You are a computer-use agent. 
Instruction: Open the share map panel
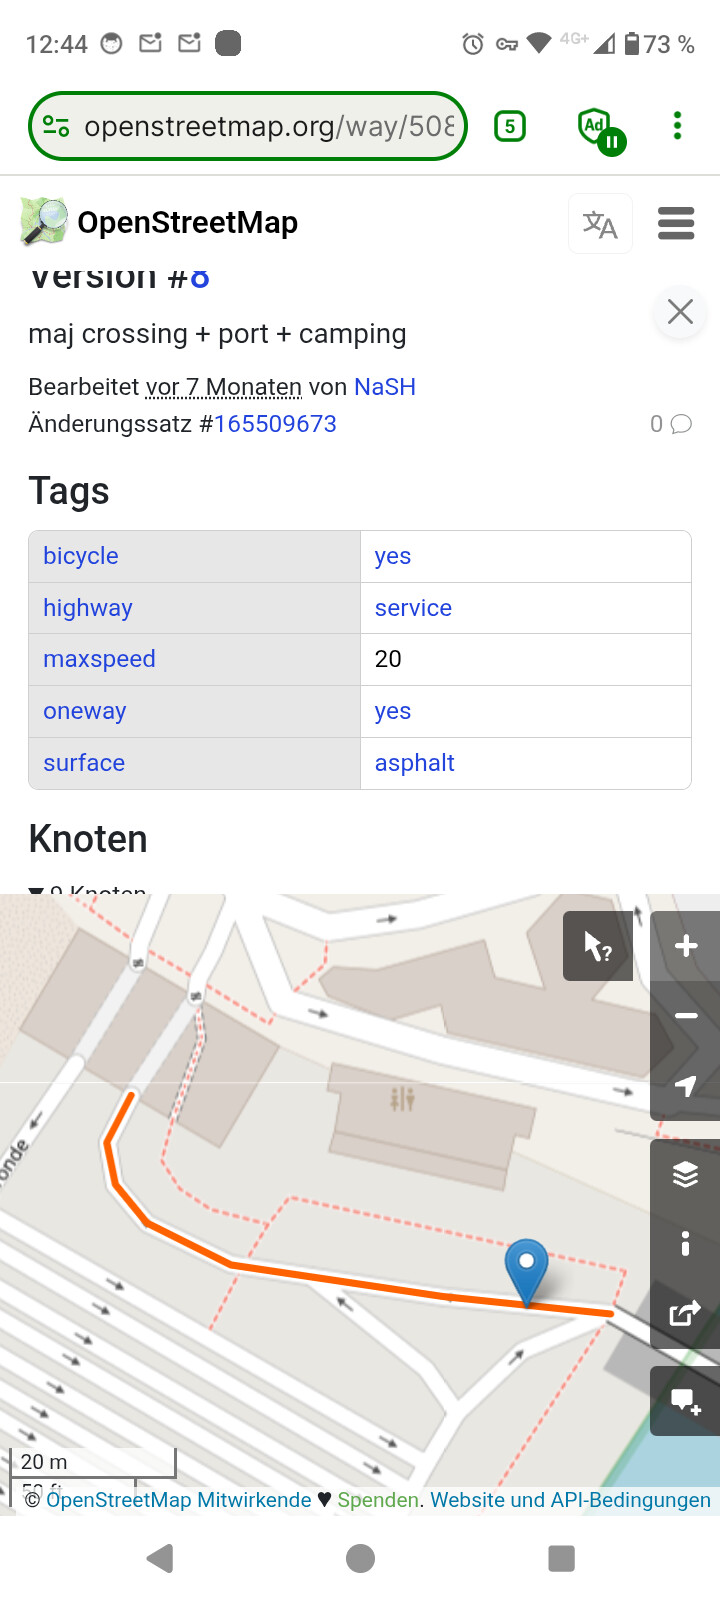[x=685, y=1312]
